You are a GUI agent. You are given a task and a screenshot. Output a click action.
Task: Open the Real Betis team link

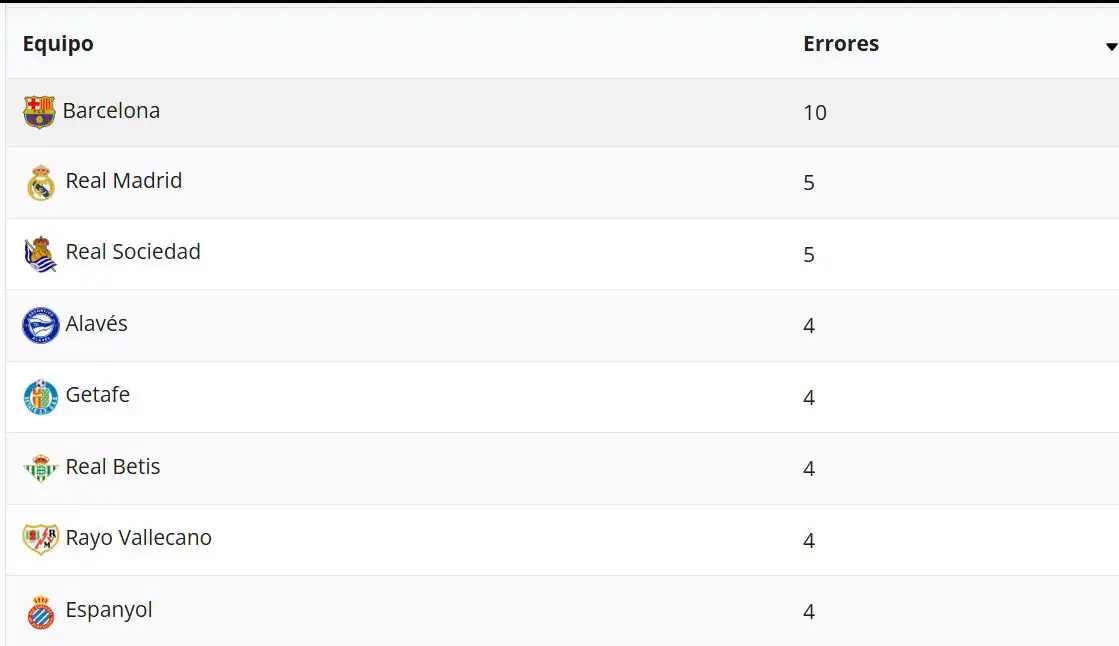click(x=113, y=467)
